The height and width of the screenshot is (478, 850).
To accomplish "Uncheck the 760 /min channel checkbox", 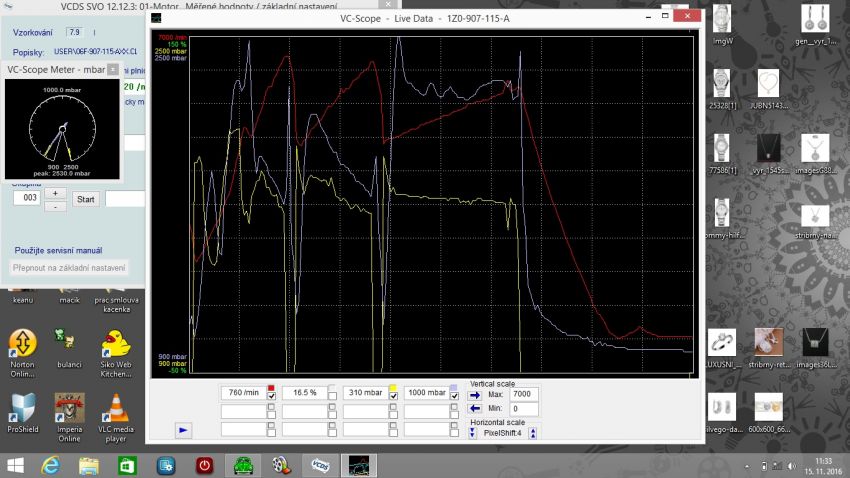I will pyautogui.click(x=271, y=396).
